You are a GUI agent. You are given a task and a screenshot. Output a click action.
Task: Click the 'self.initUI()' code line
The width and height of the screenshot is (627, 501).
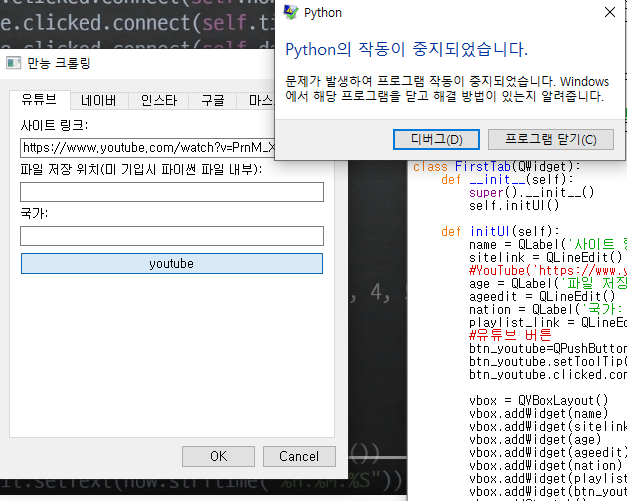coord(514,206)
